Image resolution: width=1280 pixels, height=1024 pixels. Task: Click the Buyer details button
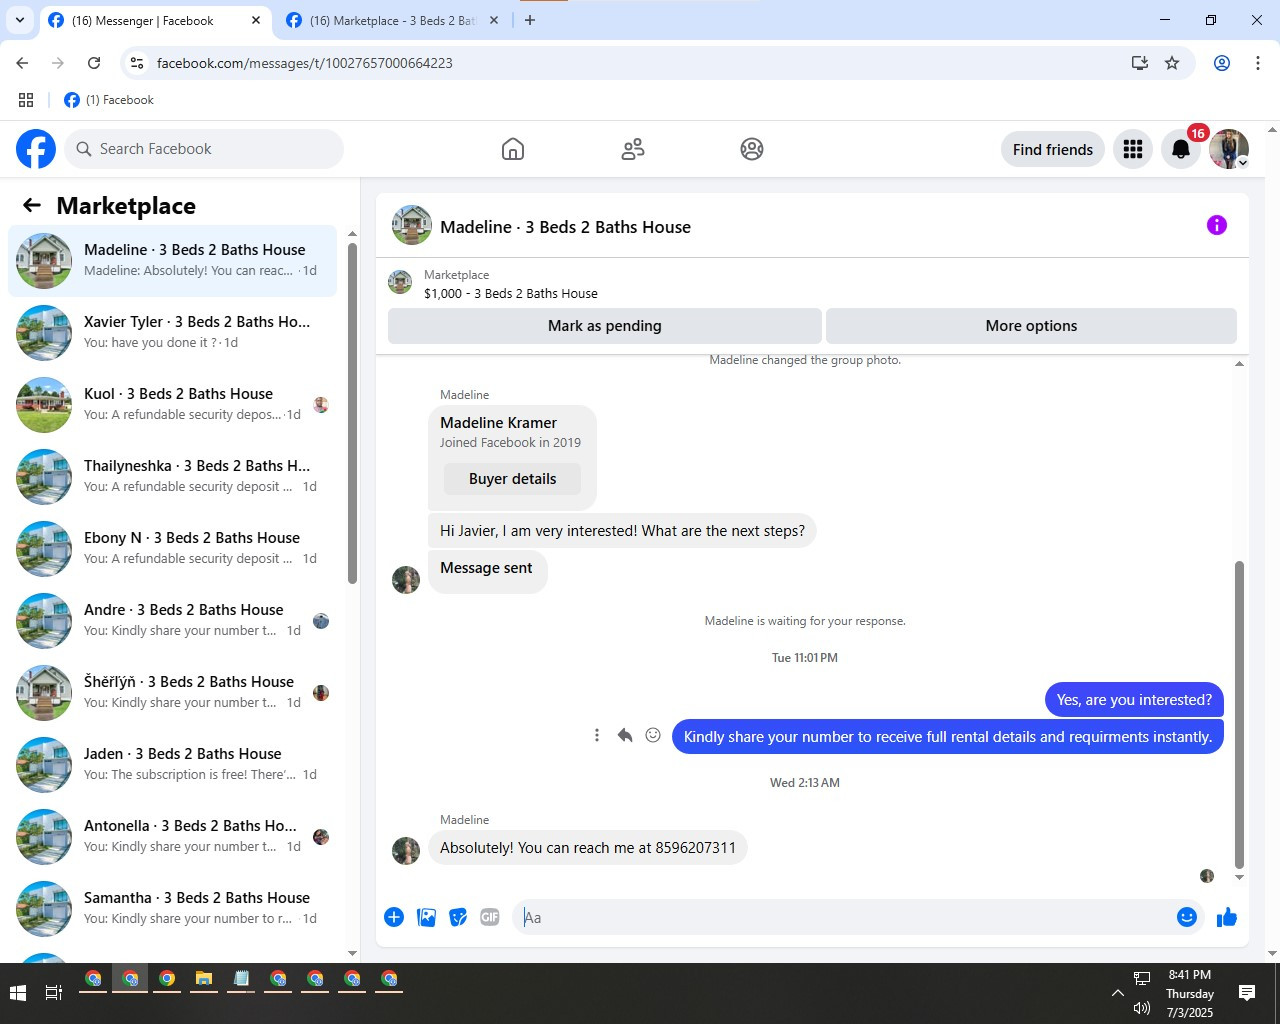(x=513, y=479)
